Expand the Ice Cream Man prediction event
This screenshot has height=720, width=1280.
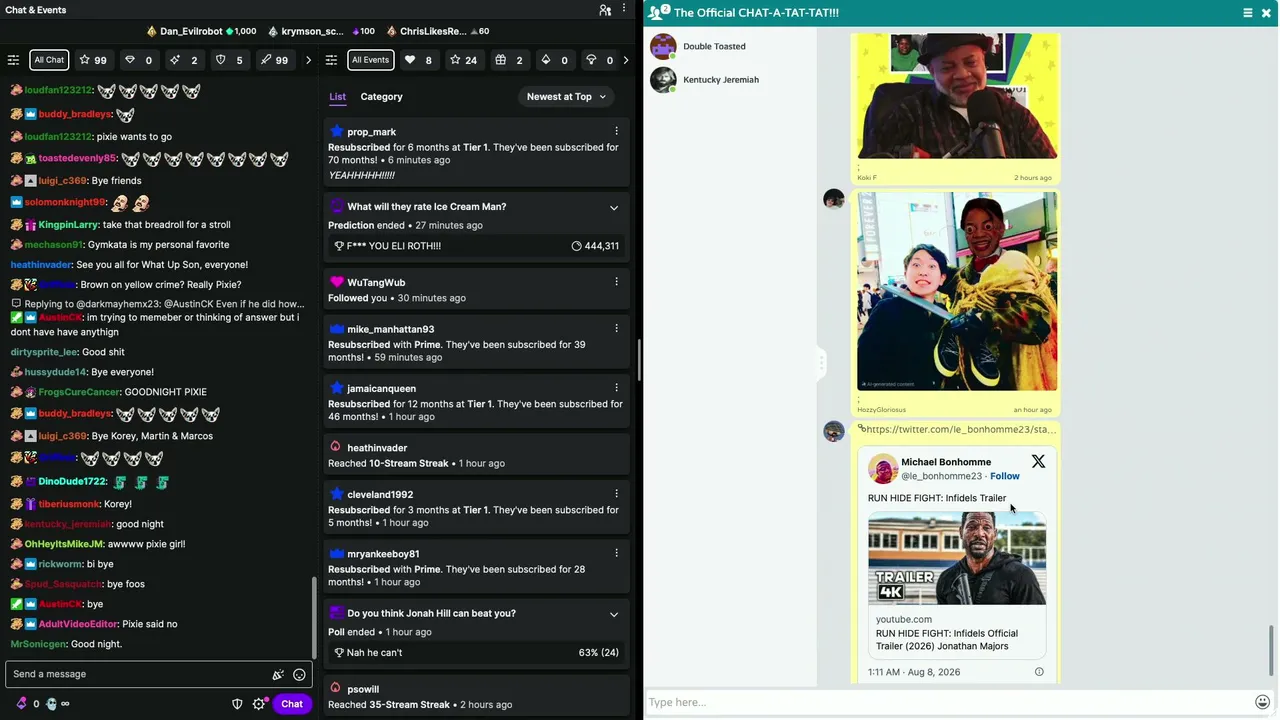click(x=614, y=207)
